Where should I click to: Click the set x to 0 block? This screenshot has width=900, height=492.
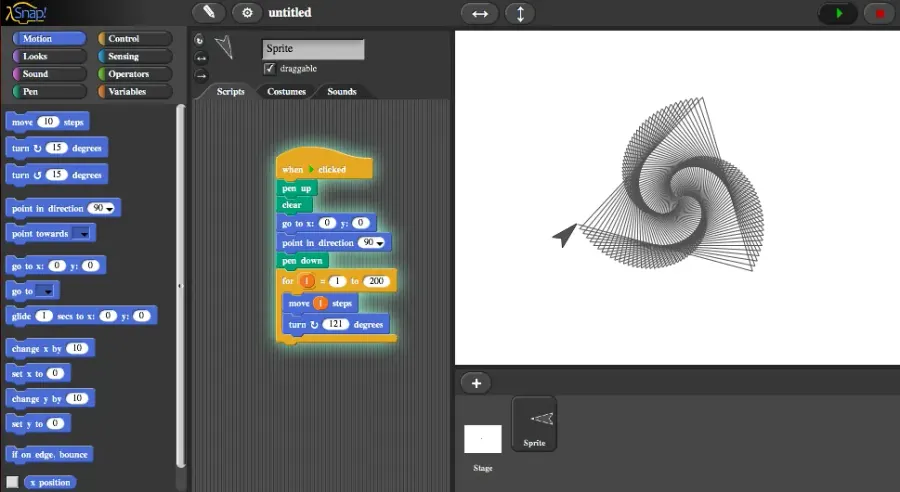tap(38, 373)
